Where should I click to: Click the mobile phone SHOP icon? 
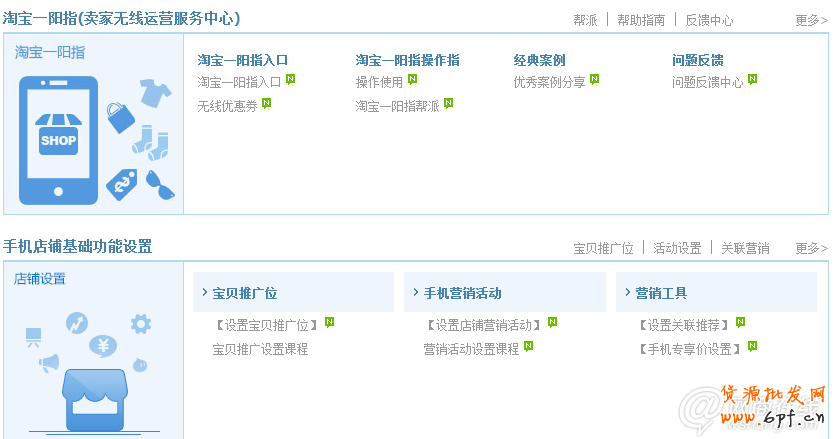click(59, 140)
